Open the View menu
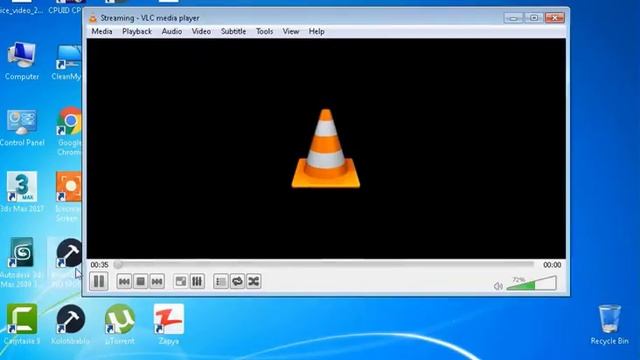640x360 pixels. click(x=291, y=31)
